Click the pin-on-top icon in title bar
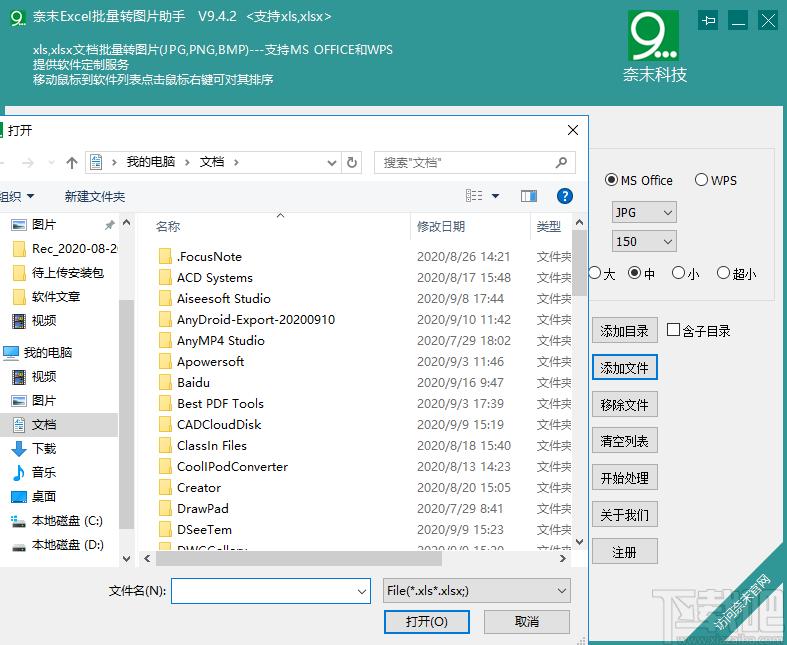Viewport: 787px width, 645px height. tap(708, 21)
